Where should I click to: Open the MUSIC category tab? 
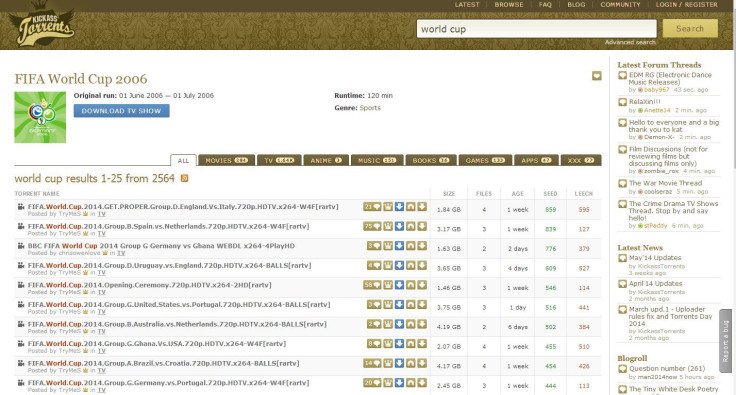coord(377,160)
